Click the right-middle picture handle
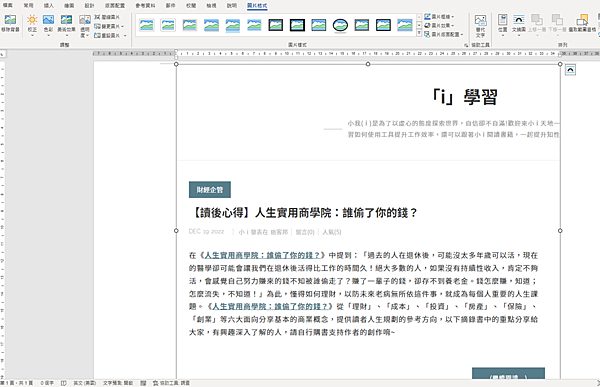This screenshot has height=387, width=600. click(560, 231)
